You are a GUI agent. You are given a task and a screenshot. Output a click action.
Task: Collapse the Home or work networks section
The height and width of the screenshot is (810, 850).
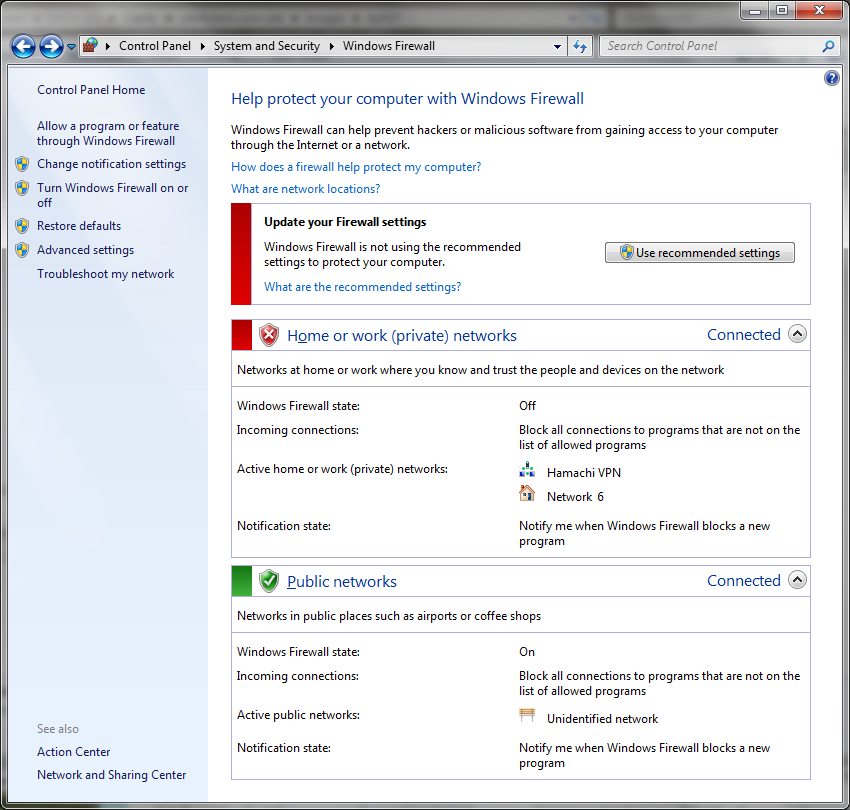tap(797, 334)
